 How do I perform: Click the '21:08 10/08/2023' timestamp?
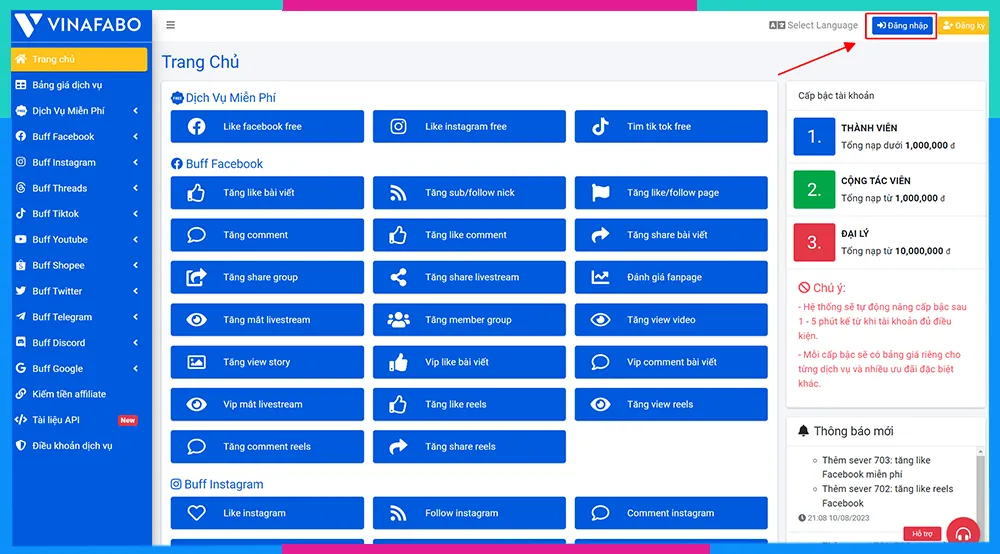pos(834,518)
